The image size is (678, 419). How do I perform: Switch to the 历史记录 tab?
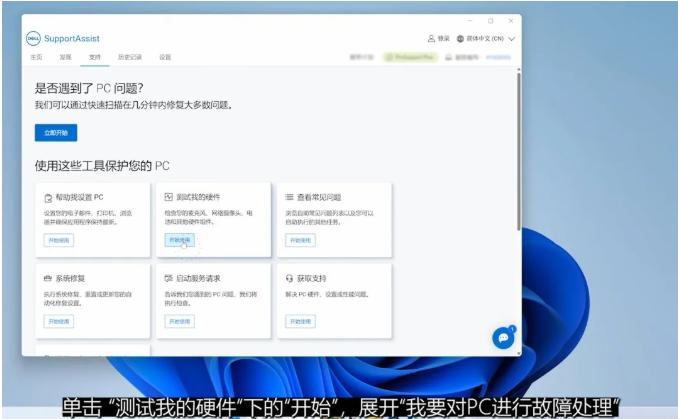[130, 57]
